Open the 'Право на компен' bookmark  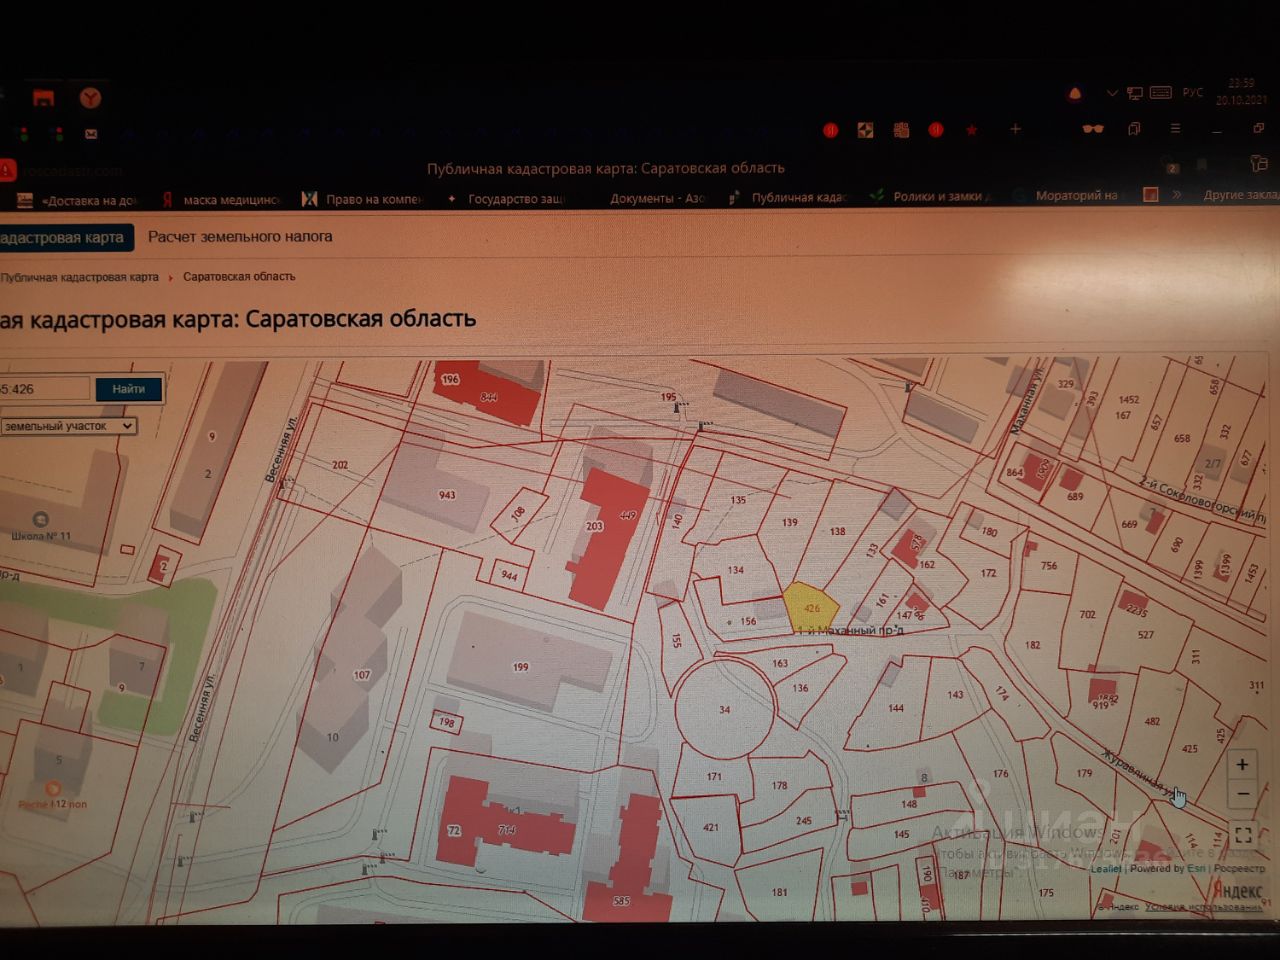click(363, 199)
